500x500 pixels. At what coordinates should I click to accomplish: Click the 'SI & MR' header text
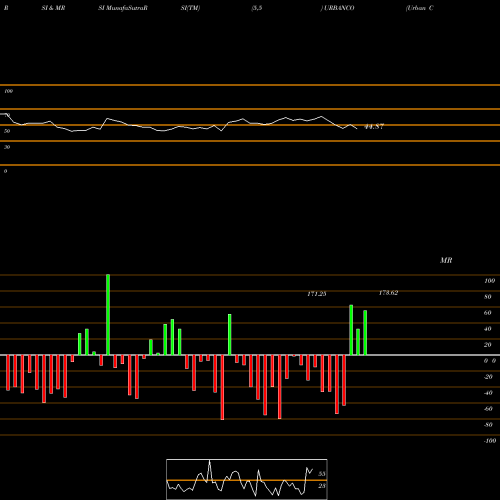53,8
